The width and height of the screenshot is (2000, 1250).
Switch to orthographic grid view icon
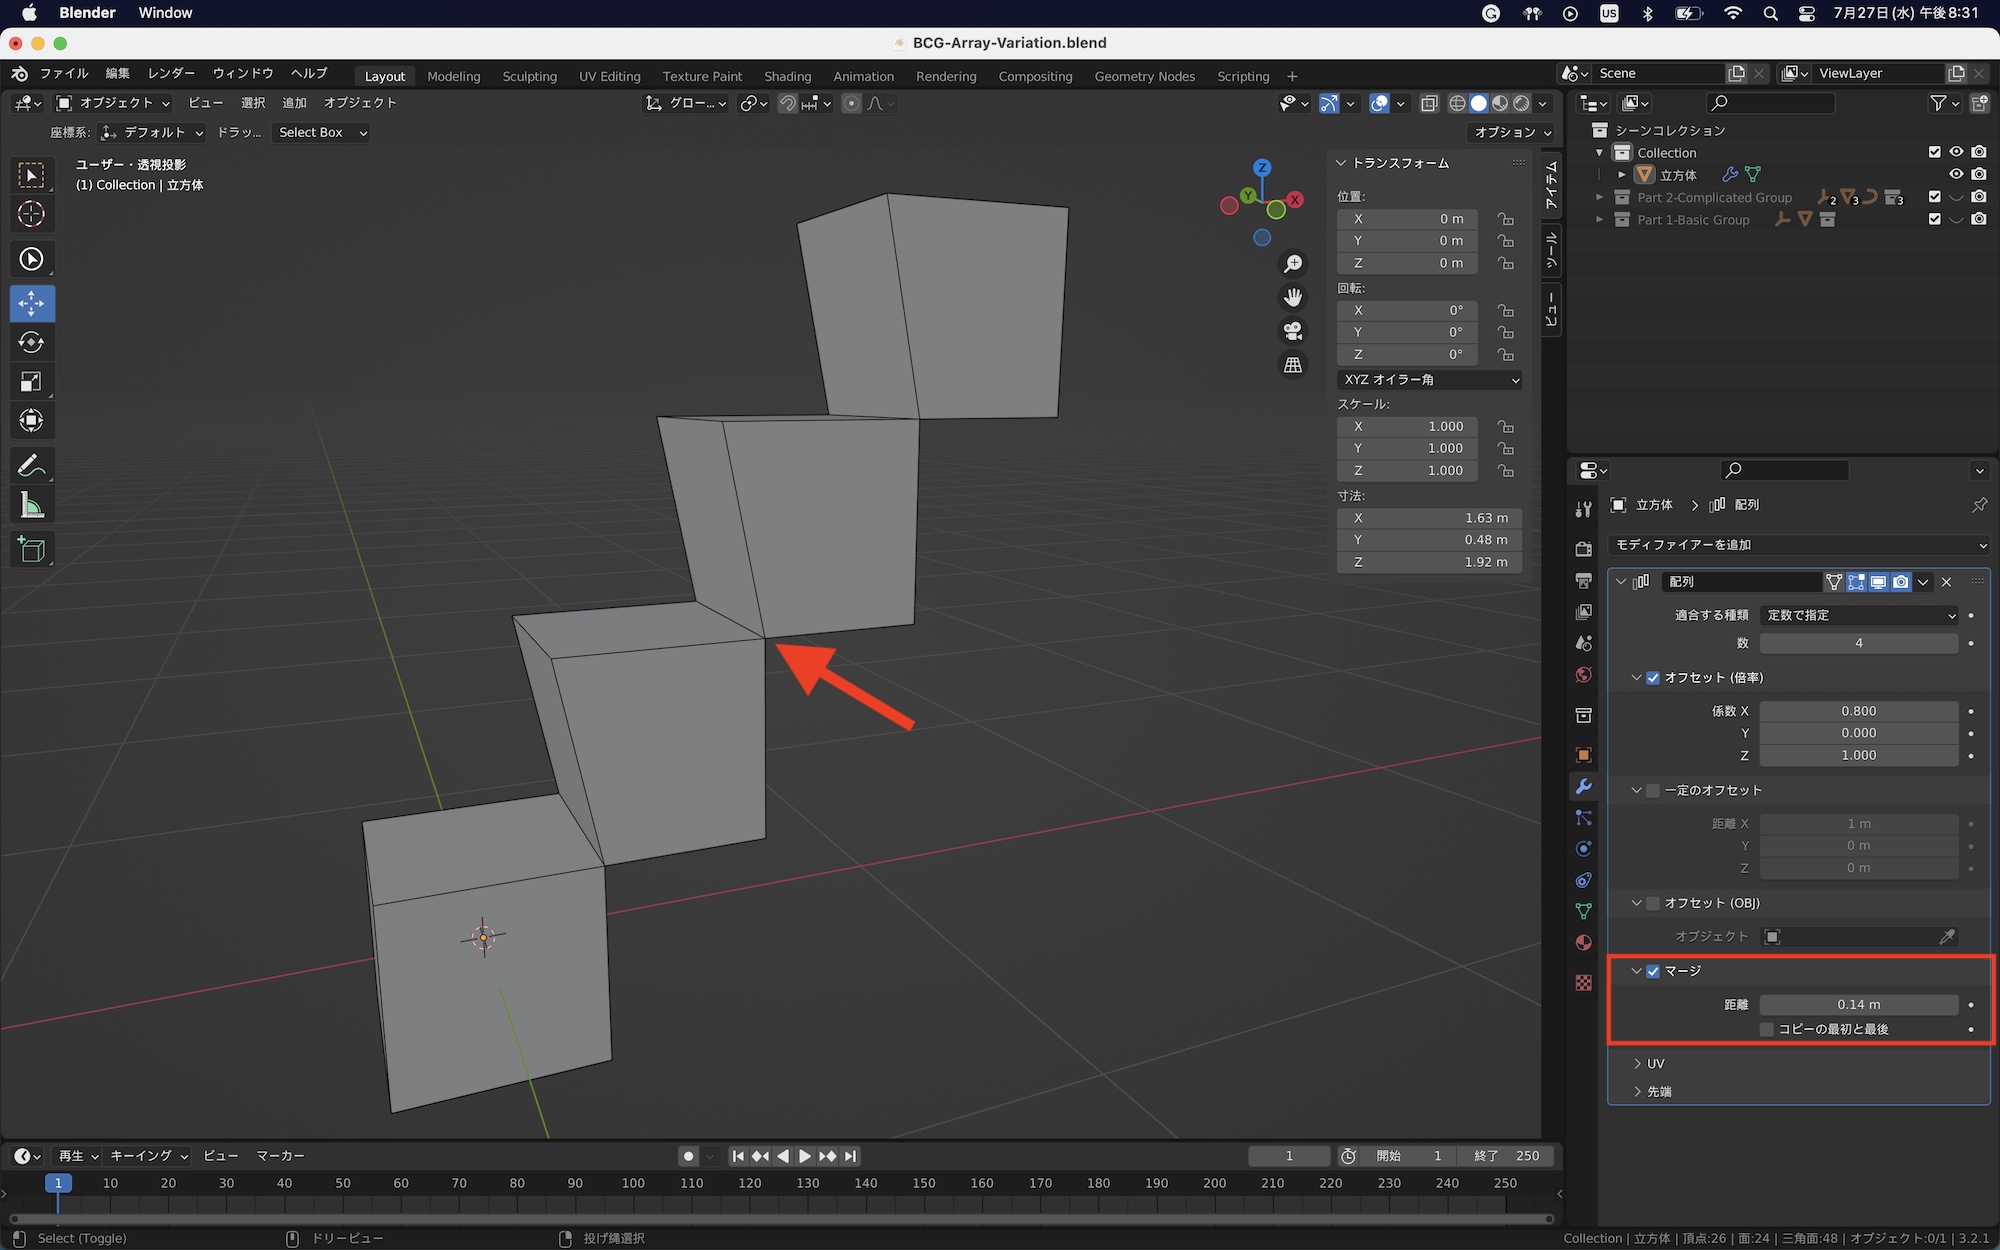point(1293,366)
